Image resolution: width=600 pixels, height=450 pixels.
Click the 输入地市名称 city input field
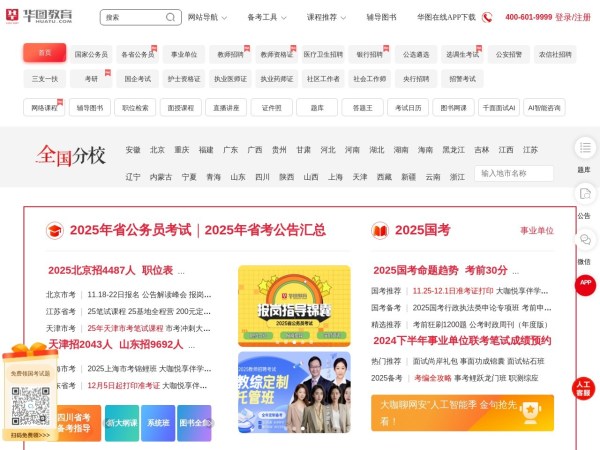[x=514, y=173]
